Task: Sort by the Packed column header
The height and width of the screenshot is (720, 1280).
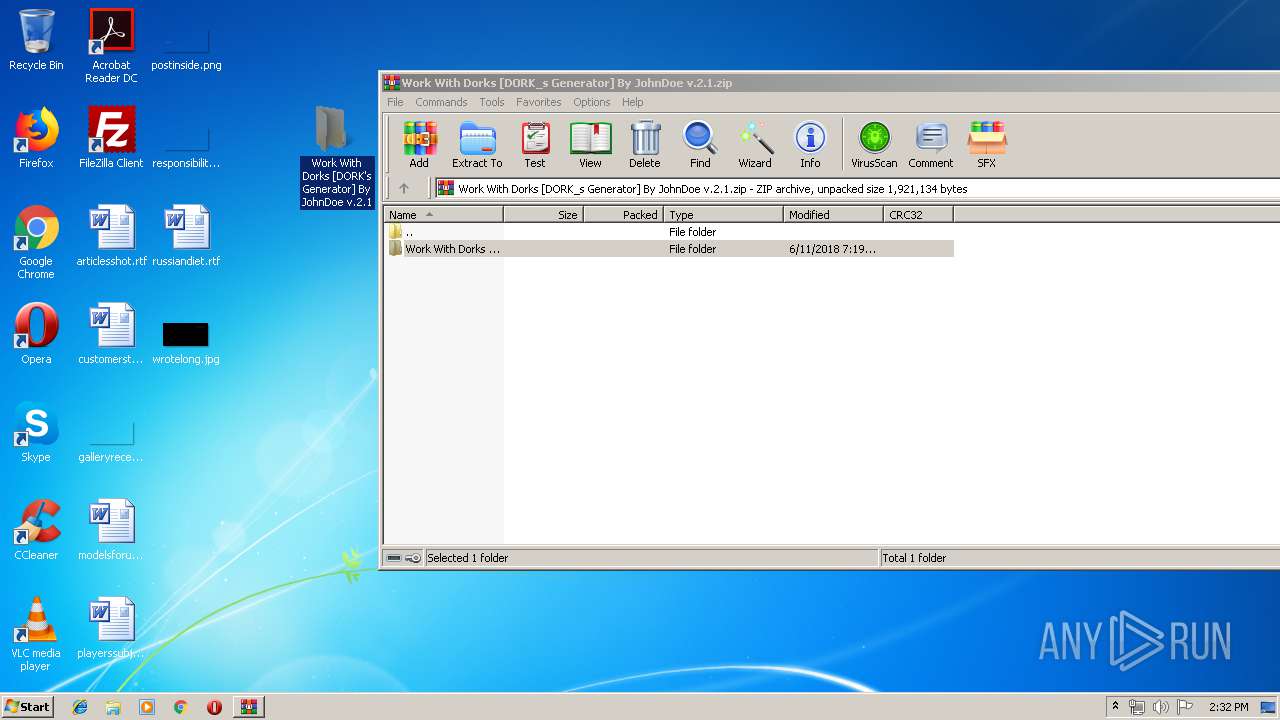Action: click(624, 215)
